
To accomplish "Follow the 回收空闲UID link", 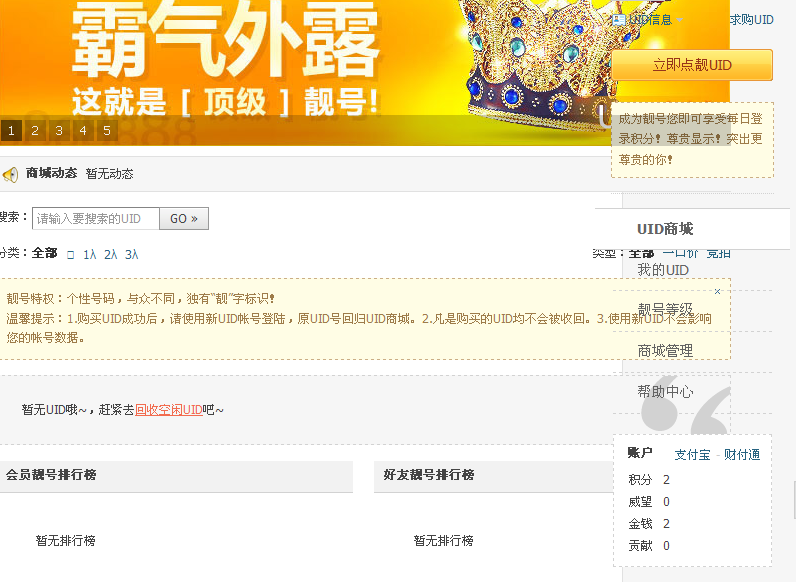I will click(169, 410).
